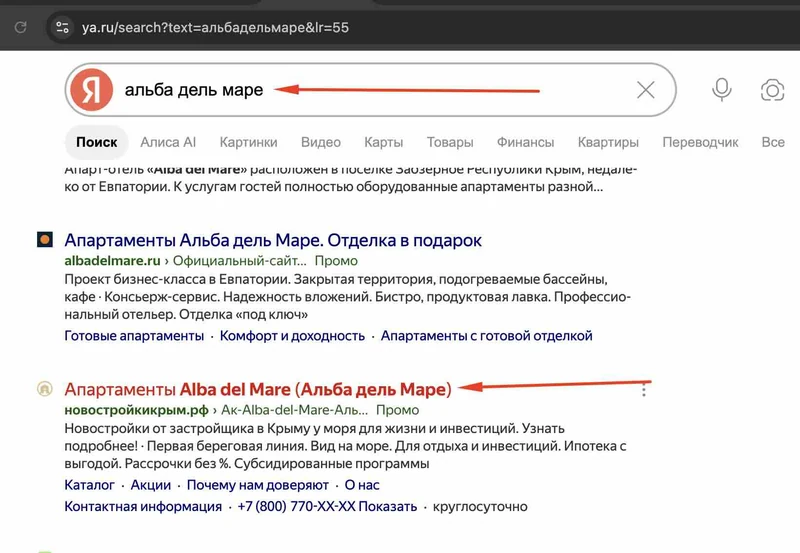Open site information icon in address bar
The image size is (800, 553).
click(x=62, y=27)
